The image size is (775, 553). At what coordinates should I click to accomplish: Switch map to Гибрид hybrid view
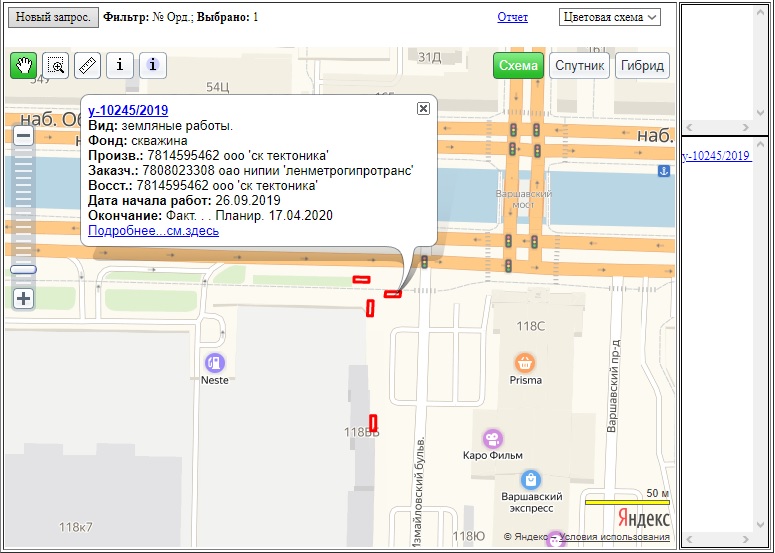642,66
